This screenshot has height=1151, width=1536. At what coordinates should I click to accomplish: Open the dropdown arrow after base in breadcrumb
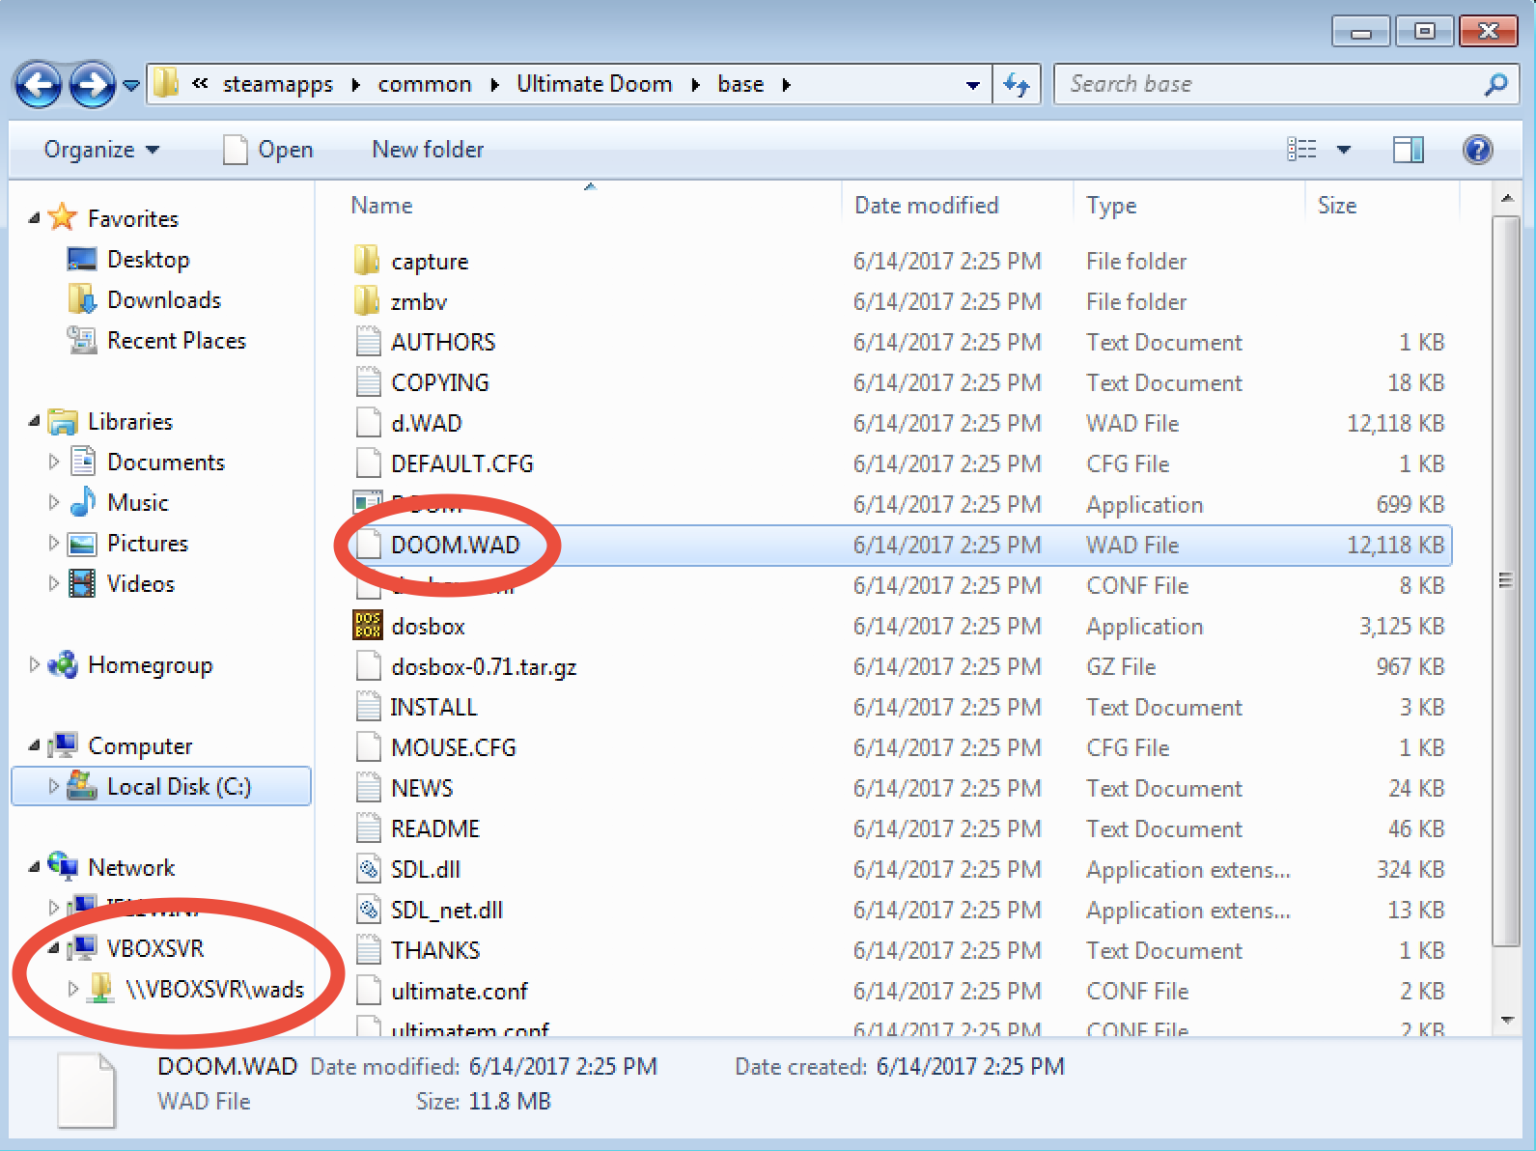[787, 86]
